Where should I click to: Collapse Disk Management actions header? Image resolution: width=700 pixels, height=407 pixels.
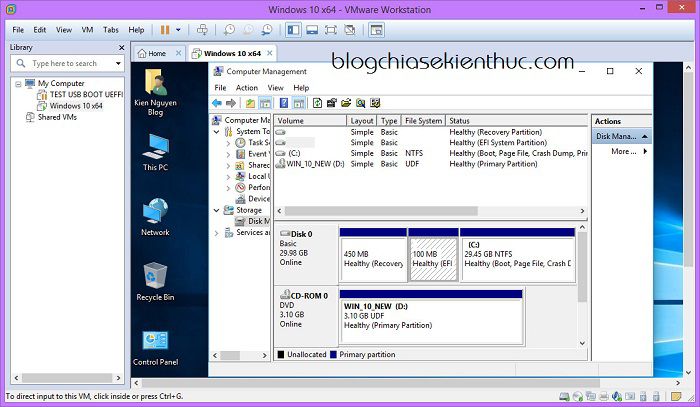tap(645, 136)
